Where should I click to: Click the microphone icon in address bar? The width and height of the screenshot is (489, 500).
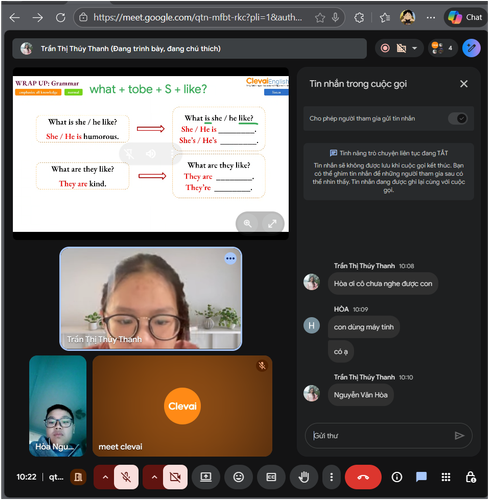click(x=335, y=17)
